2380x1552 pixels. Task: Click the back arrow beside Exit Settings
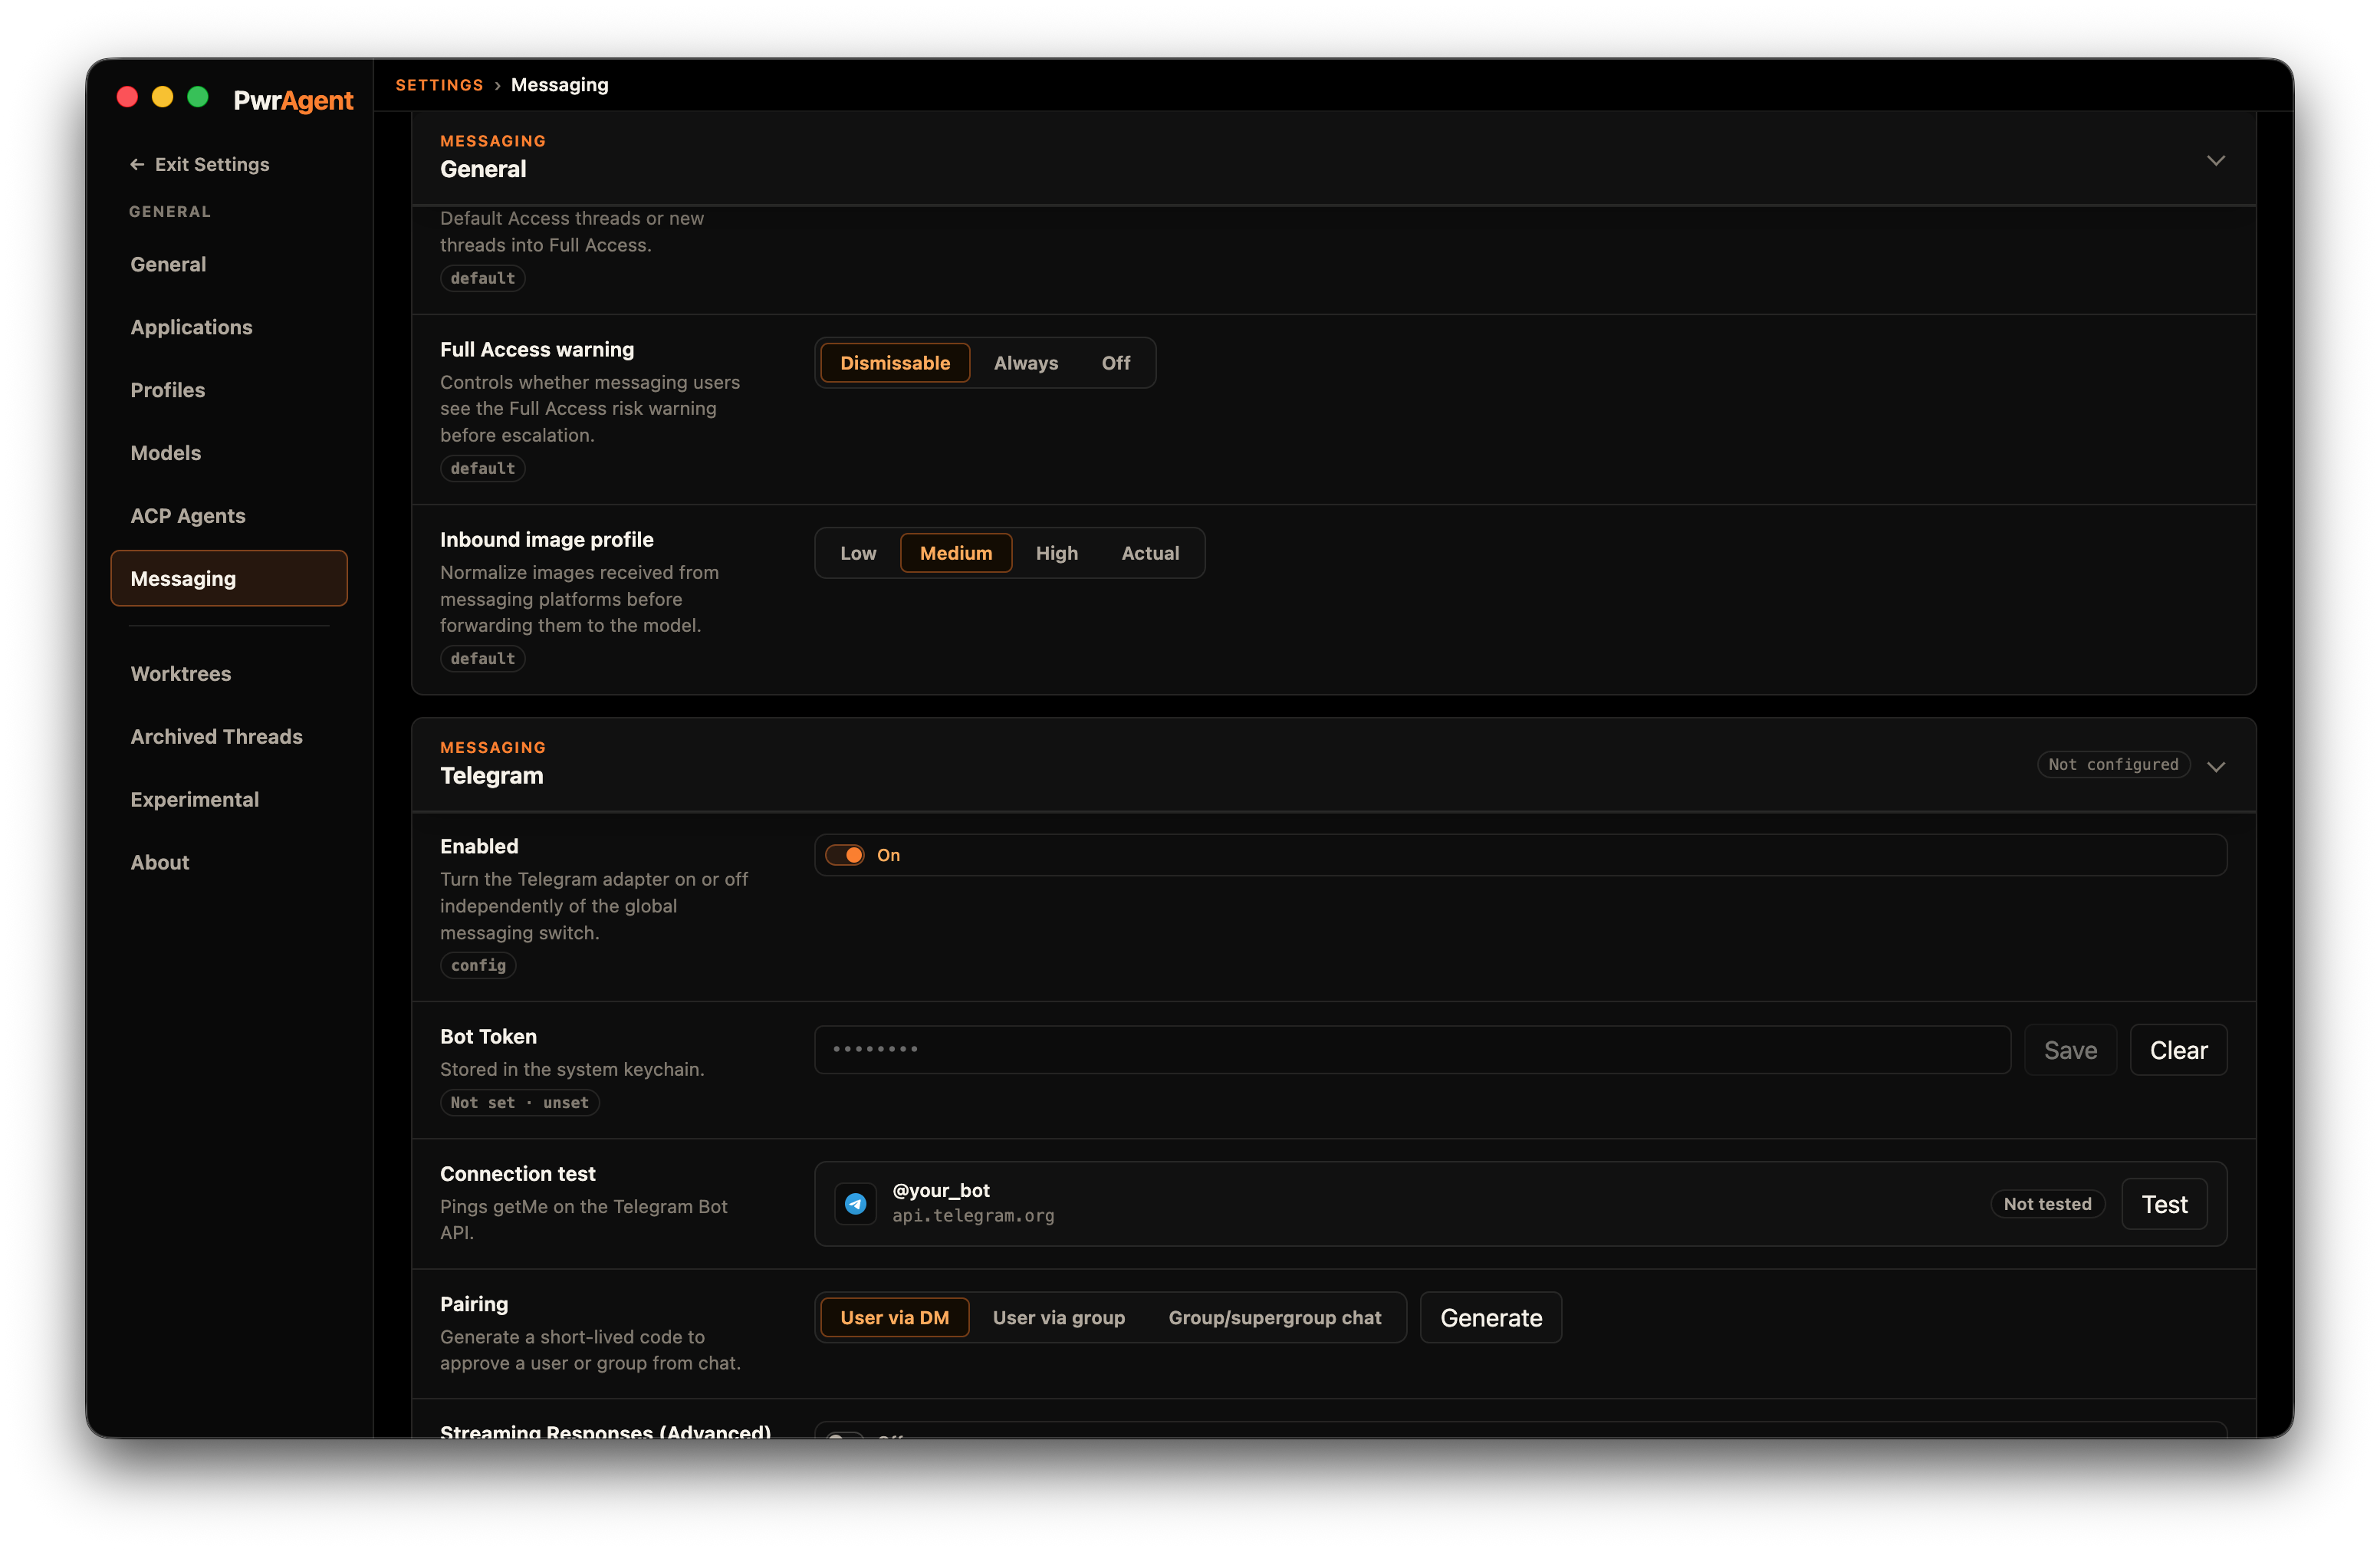(137, 164)
